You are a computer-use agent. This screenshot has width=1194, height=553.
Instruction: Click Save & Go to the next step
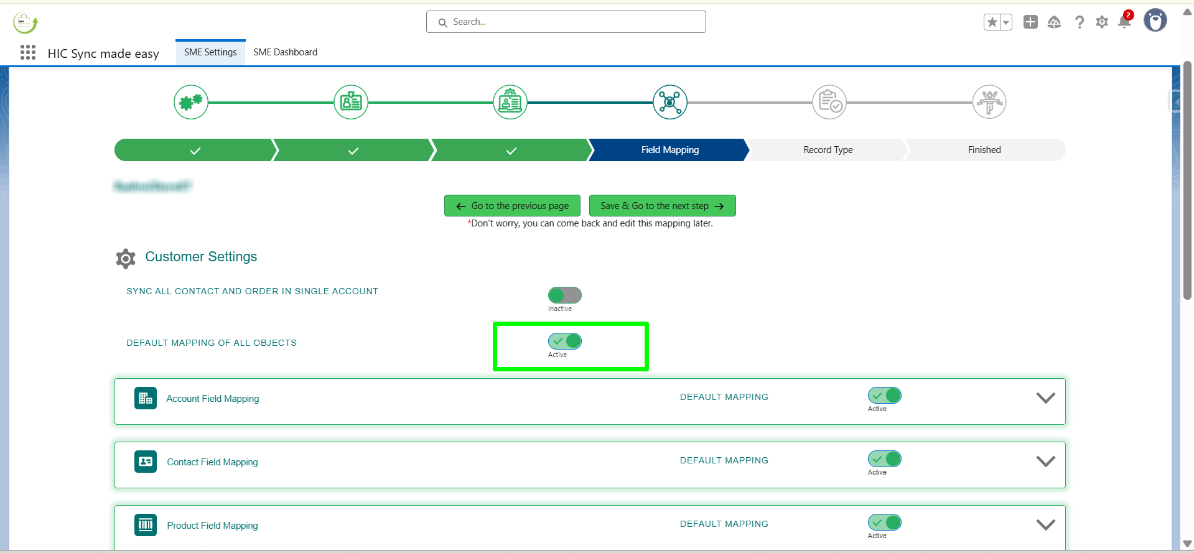pyautogui.click(x=662, y=206)
